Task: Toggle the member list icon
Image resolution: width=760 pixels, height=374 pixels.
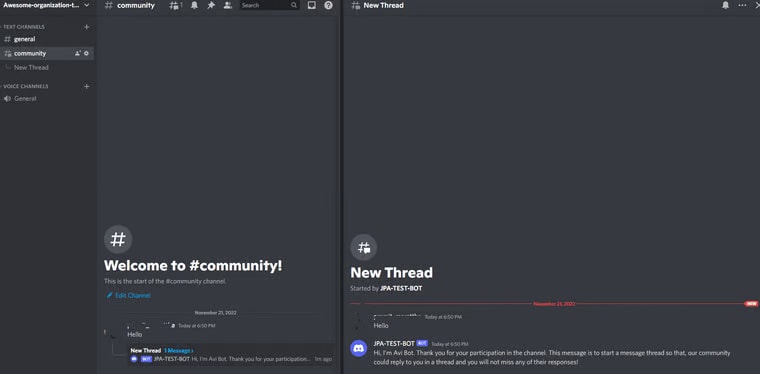Action: [227, 5]
